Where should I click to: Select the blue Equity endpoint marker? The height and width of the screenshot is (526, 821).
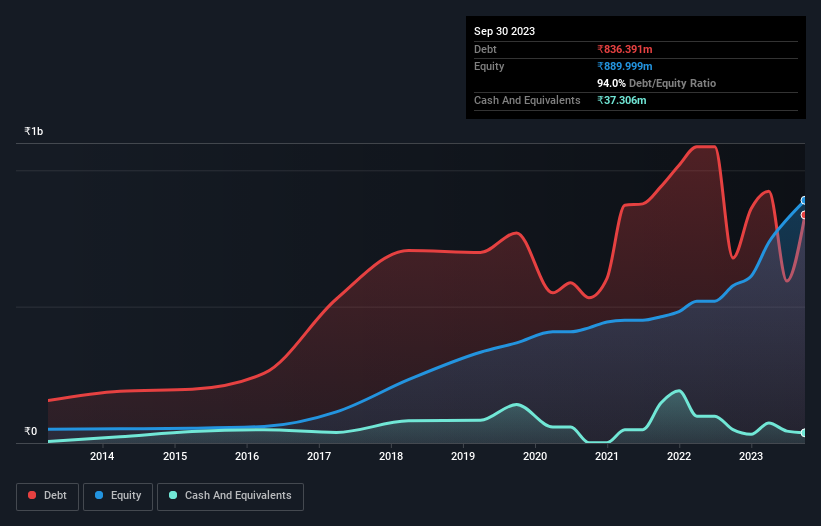pyautogui.click(x=804, y=200)
